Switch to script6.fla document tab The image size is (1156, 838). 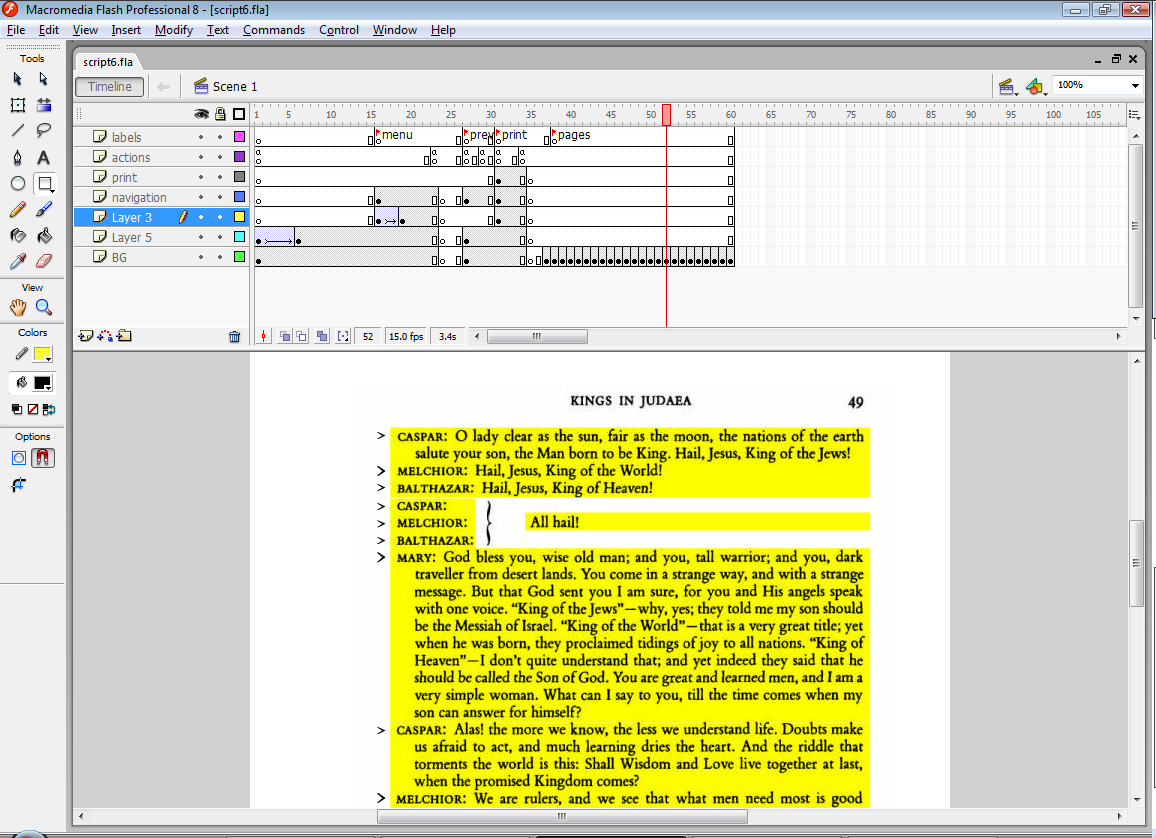pyautogui.click(x=108, y=62)
